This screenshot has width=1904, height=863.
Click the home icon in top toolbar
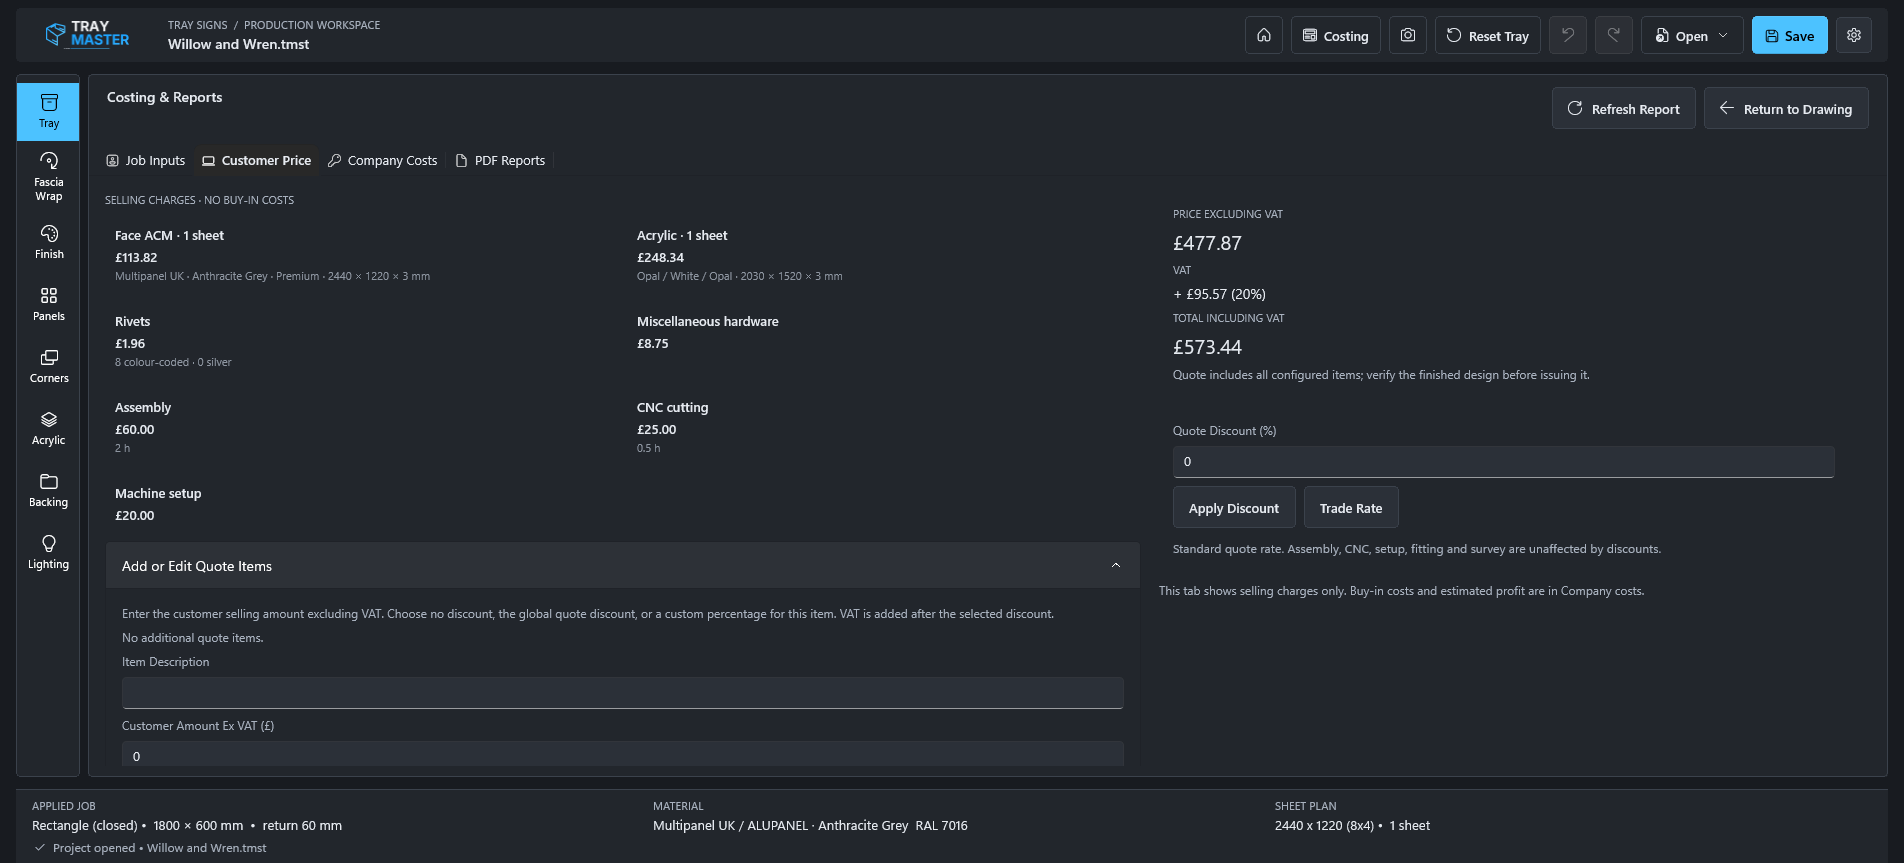click(1264, 35)
